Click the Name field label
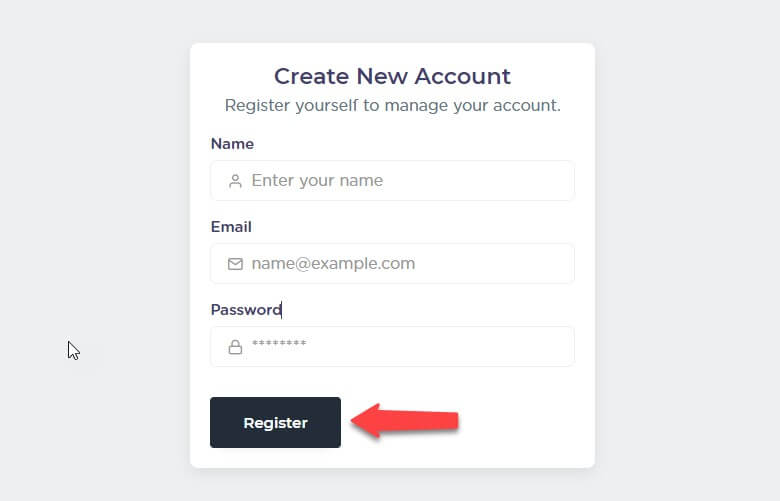 pos(232,144)
